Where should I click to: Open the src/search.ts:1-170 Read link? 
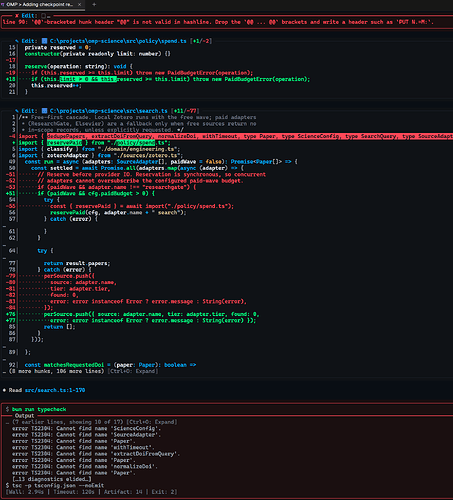pos(55,390)
